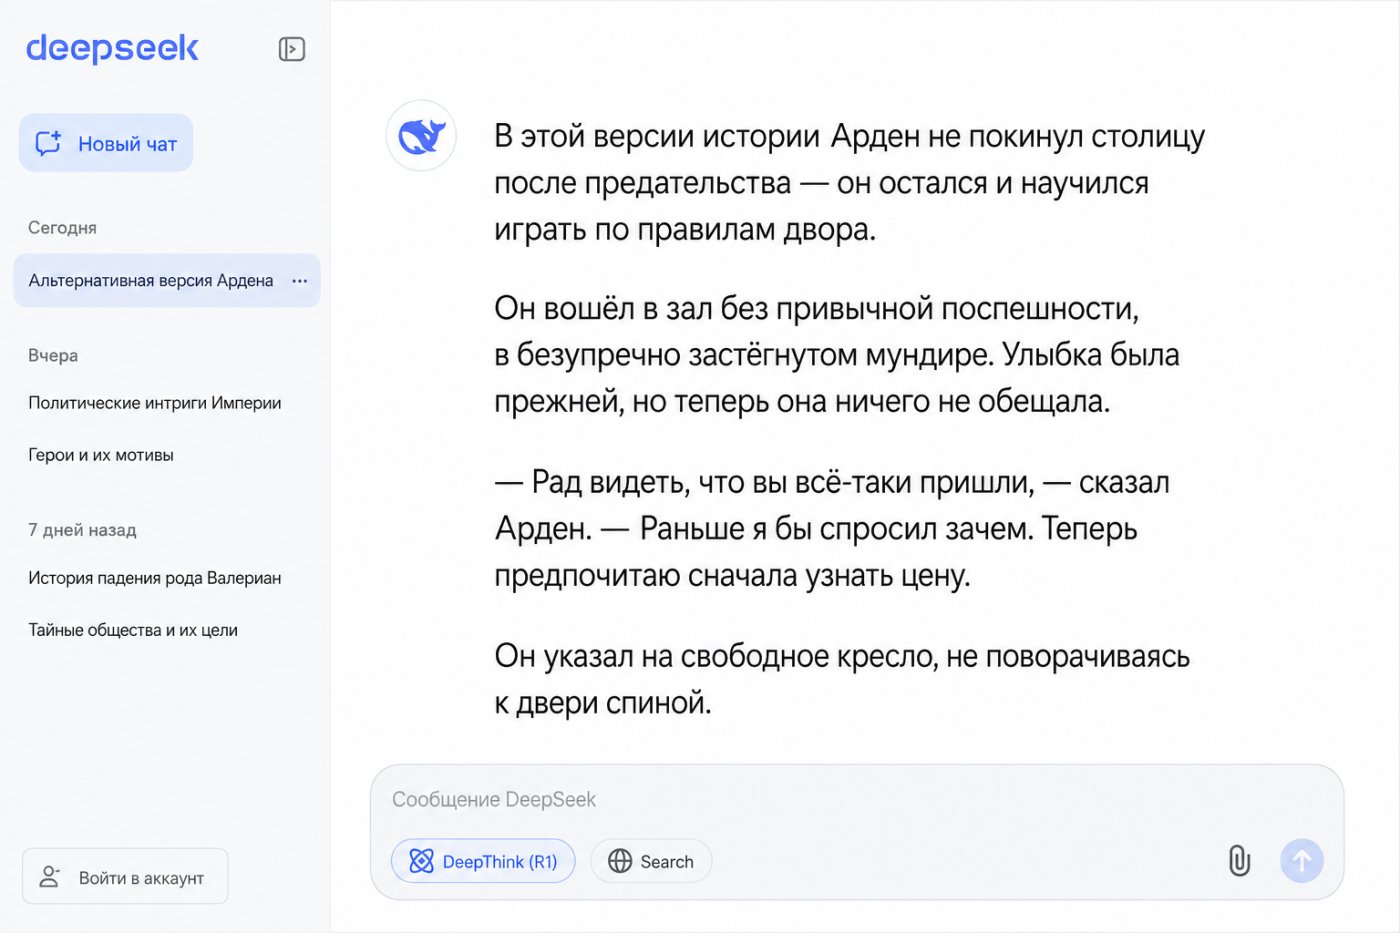
Task: Click paragraph starting Он вошёл в зал
Action: pyautogui.click(x=837, y=355)
